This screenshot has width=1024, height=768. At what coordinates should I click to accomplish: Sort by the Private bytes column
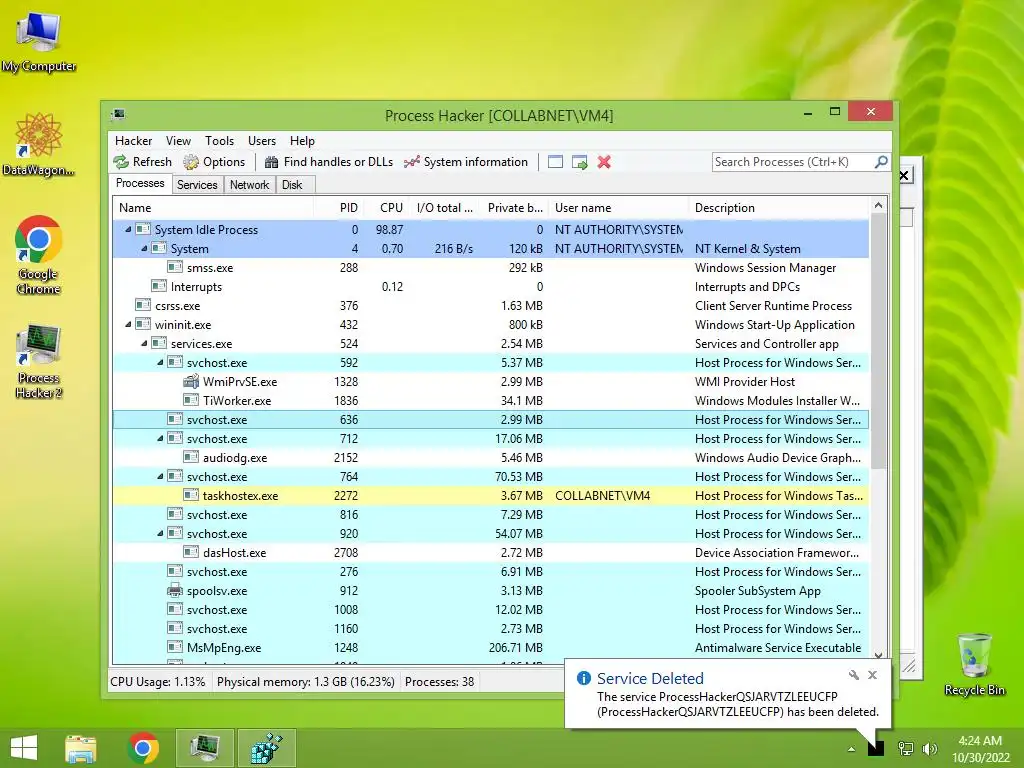coord(512,208)
